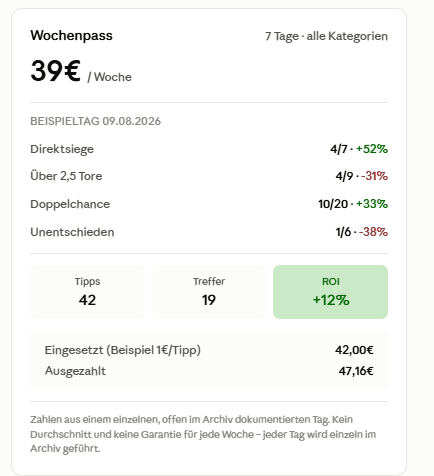Click the Tipps 42 stat tile
The height and width of the screenshot is (476, 434).
coord(87,292)
